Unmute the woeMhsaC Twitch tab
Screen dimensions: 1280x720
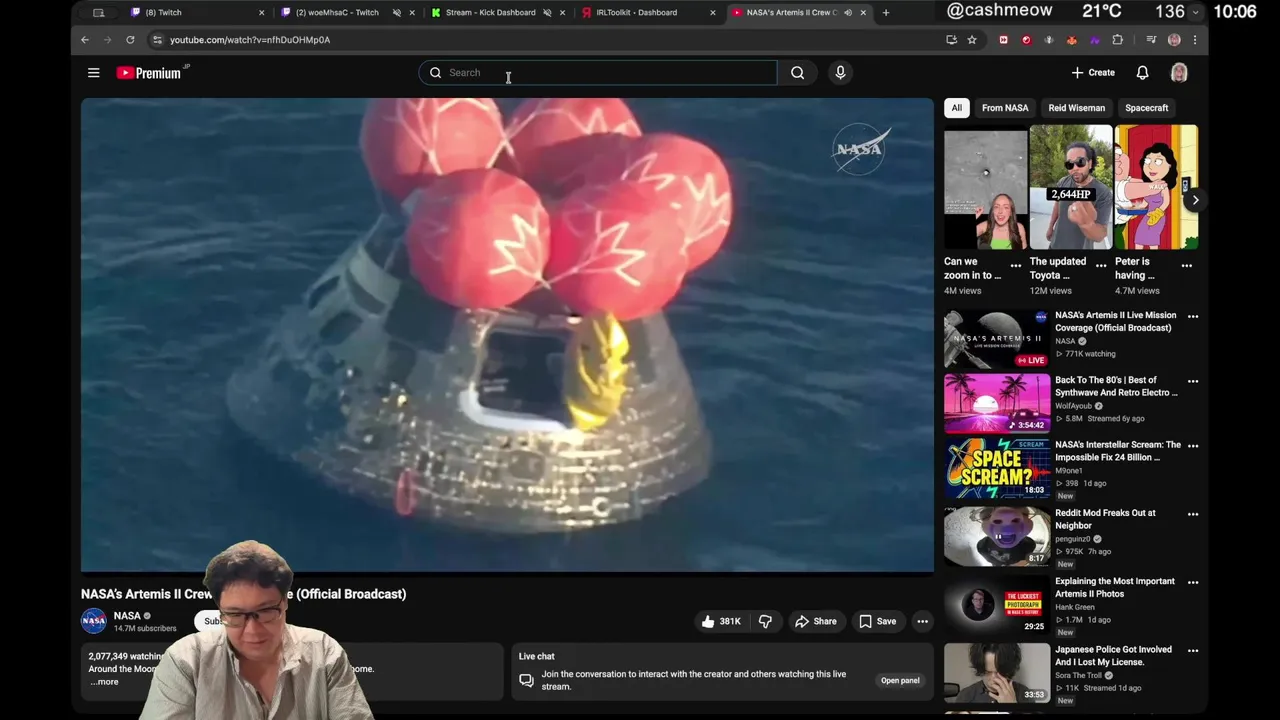[397, 13]
